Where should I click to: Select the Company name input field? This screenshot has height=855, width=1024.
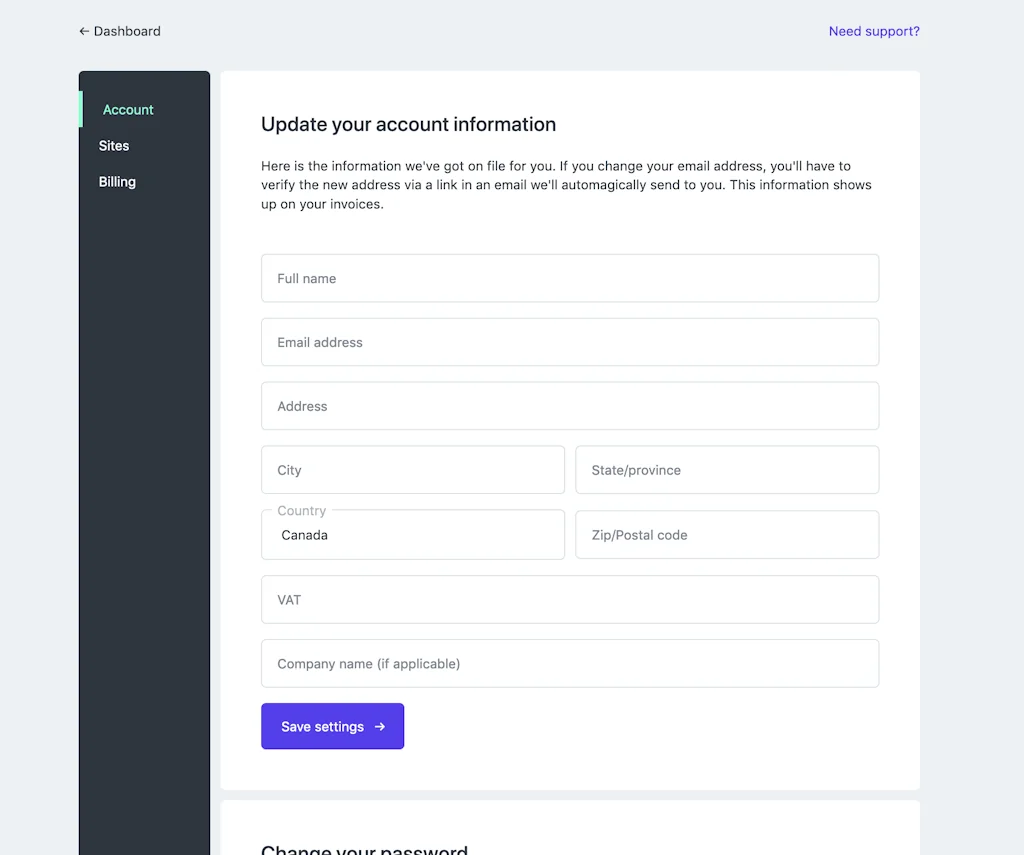570,663
